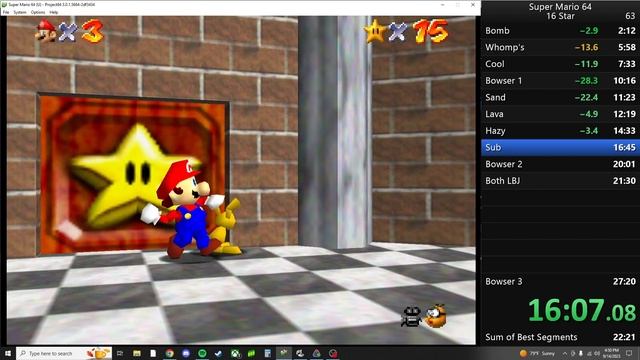Open the notification center icon

[629, 353]
